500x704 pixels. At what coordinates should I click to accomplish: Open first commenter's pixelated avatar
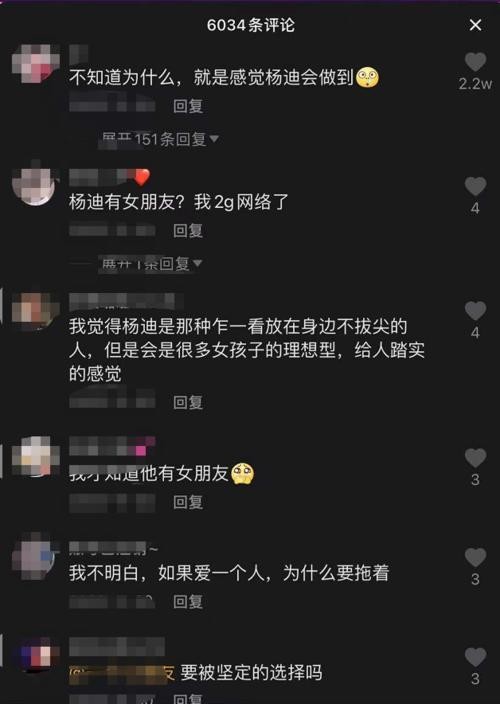[x=35, y=63]
